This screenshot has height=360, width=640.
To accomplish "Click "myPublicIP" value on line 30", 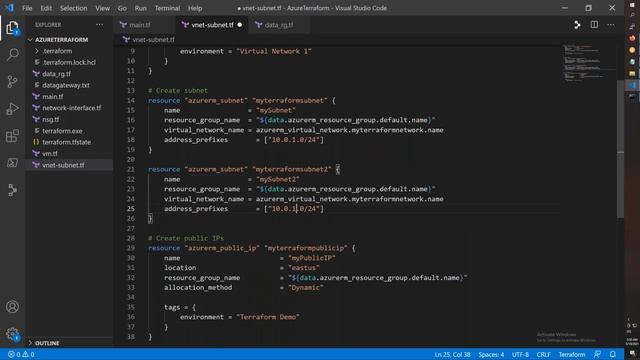I will click(x=312, y=258).
